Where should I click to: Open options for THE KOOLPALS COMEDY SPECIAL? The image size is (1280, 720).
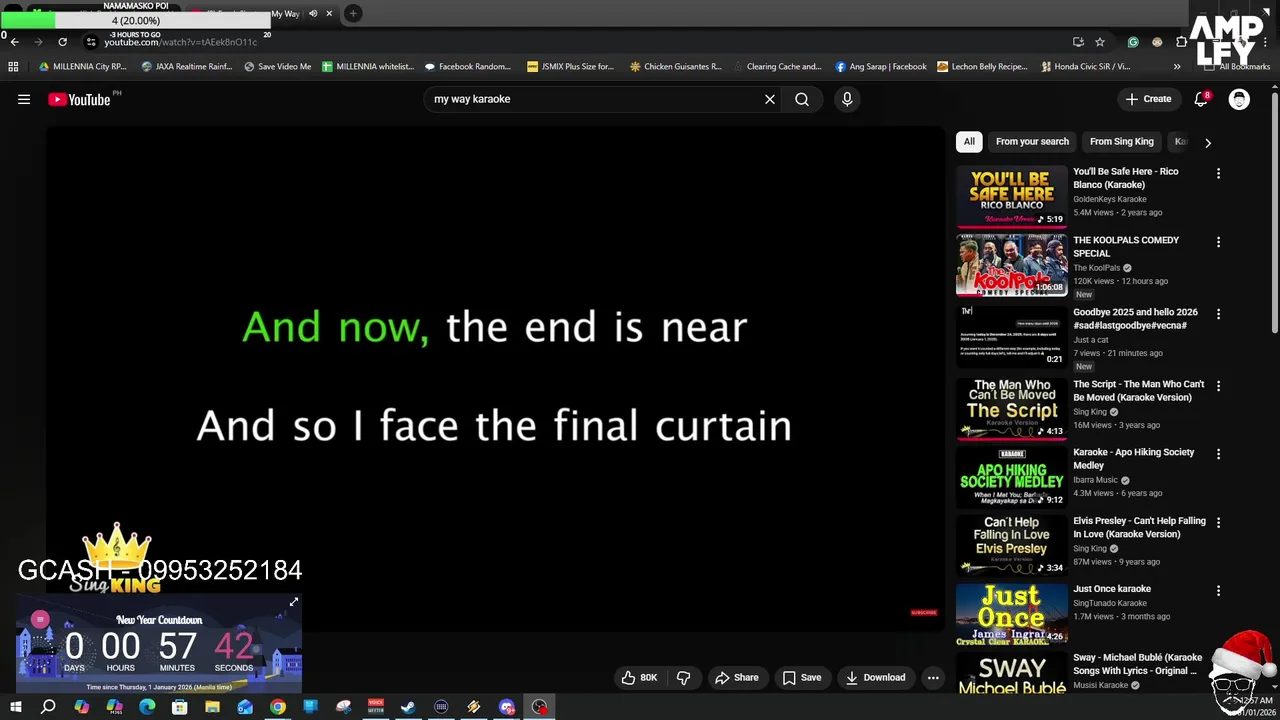[x=1218, y=242]
